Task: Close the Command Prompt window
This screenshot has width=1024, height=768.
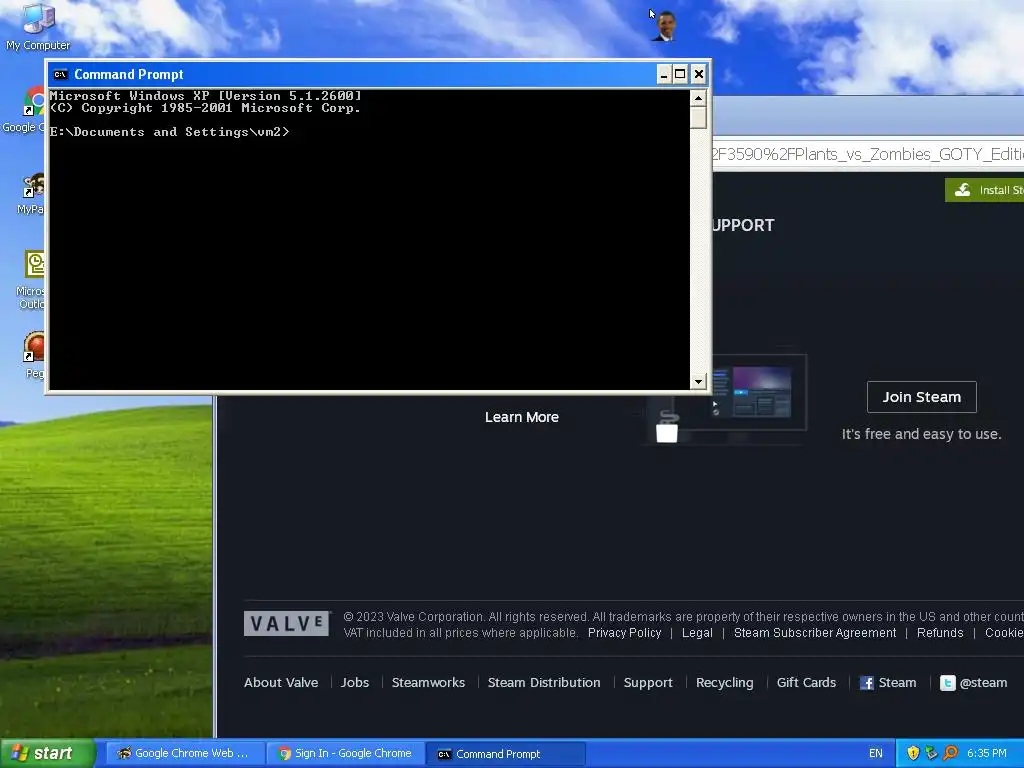Action: point(699,74)
